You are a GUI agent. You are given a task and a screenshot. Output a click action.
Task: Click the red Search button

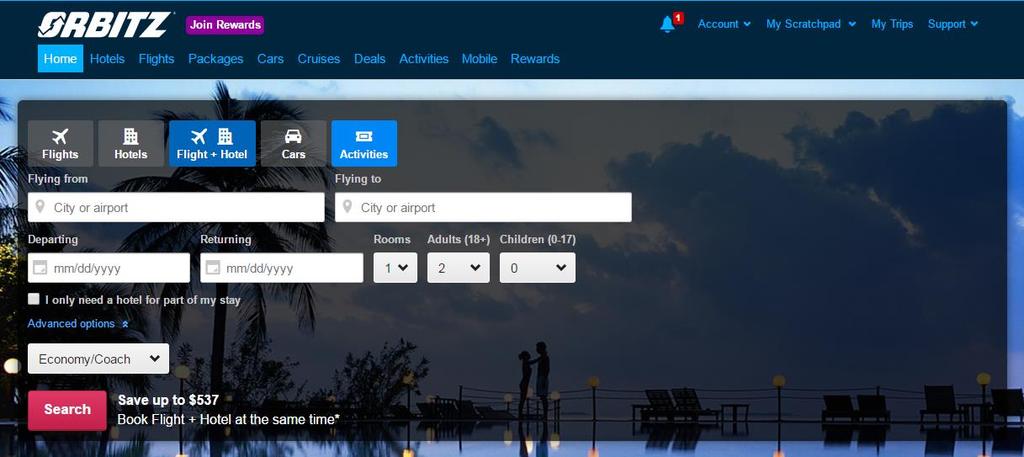pos(67,410)
